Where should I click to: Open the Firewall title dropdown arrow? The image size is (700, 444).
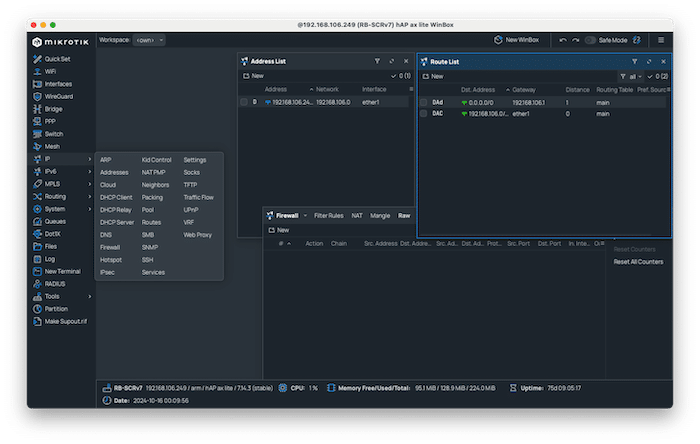tap(305, 216)
